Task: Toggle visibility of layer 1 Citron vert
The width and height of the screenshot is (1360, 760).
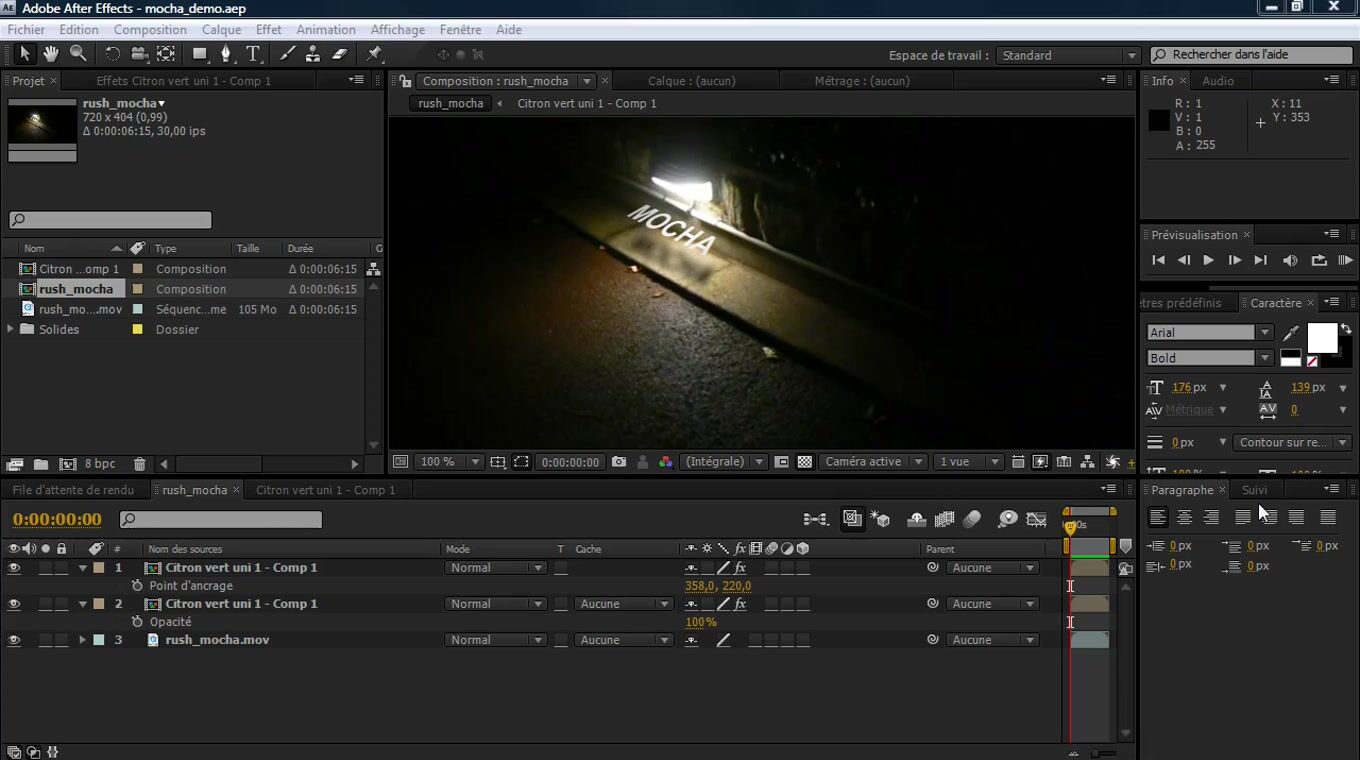Action: click(x=14, y=568)
